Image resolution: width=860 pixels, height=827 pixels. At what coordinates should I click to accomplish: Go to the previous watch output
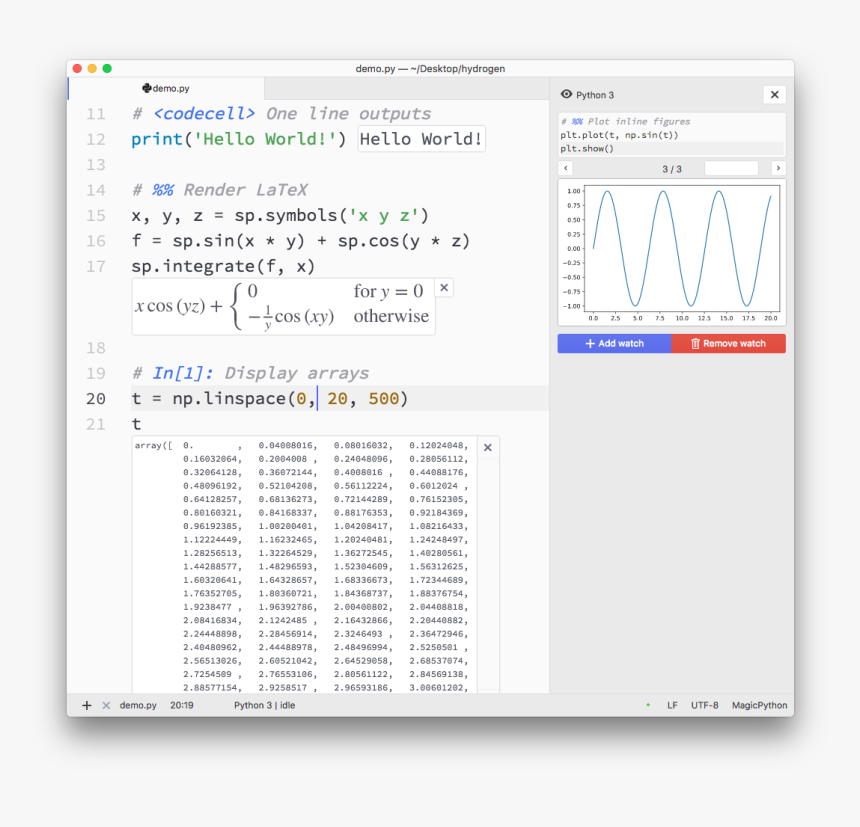tap(565, 169)
